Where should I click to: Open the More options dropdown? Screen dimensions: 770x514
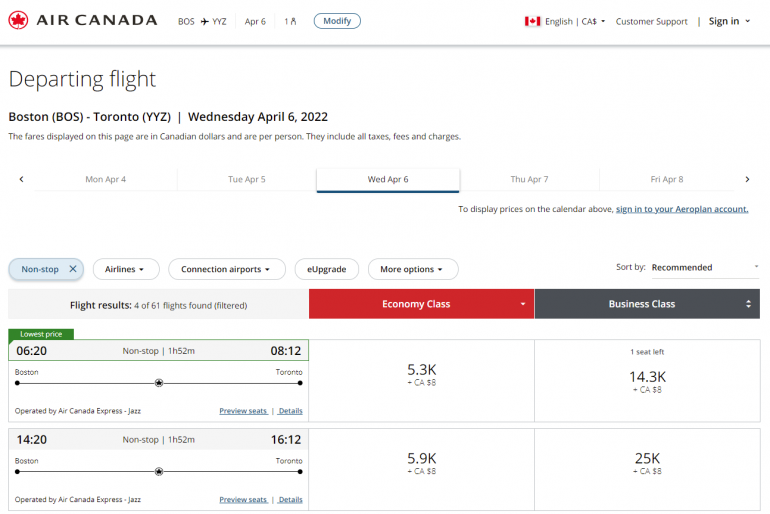(412, 269)
